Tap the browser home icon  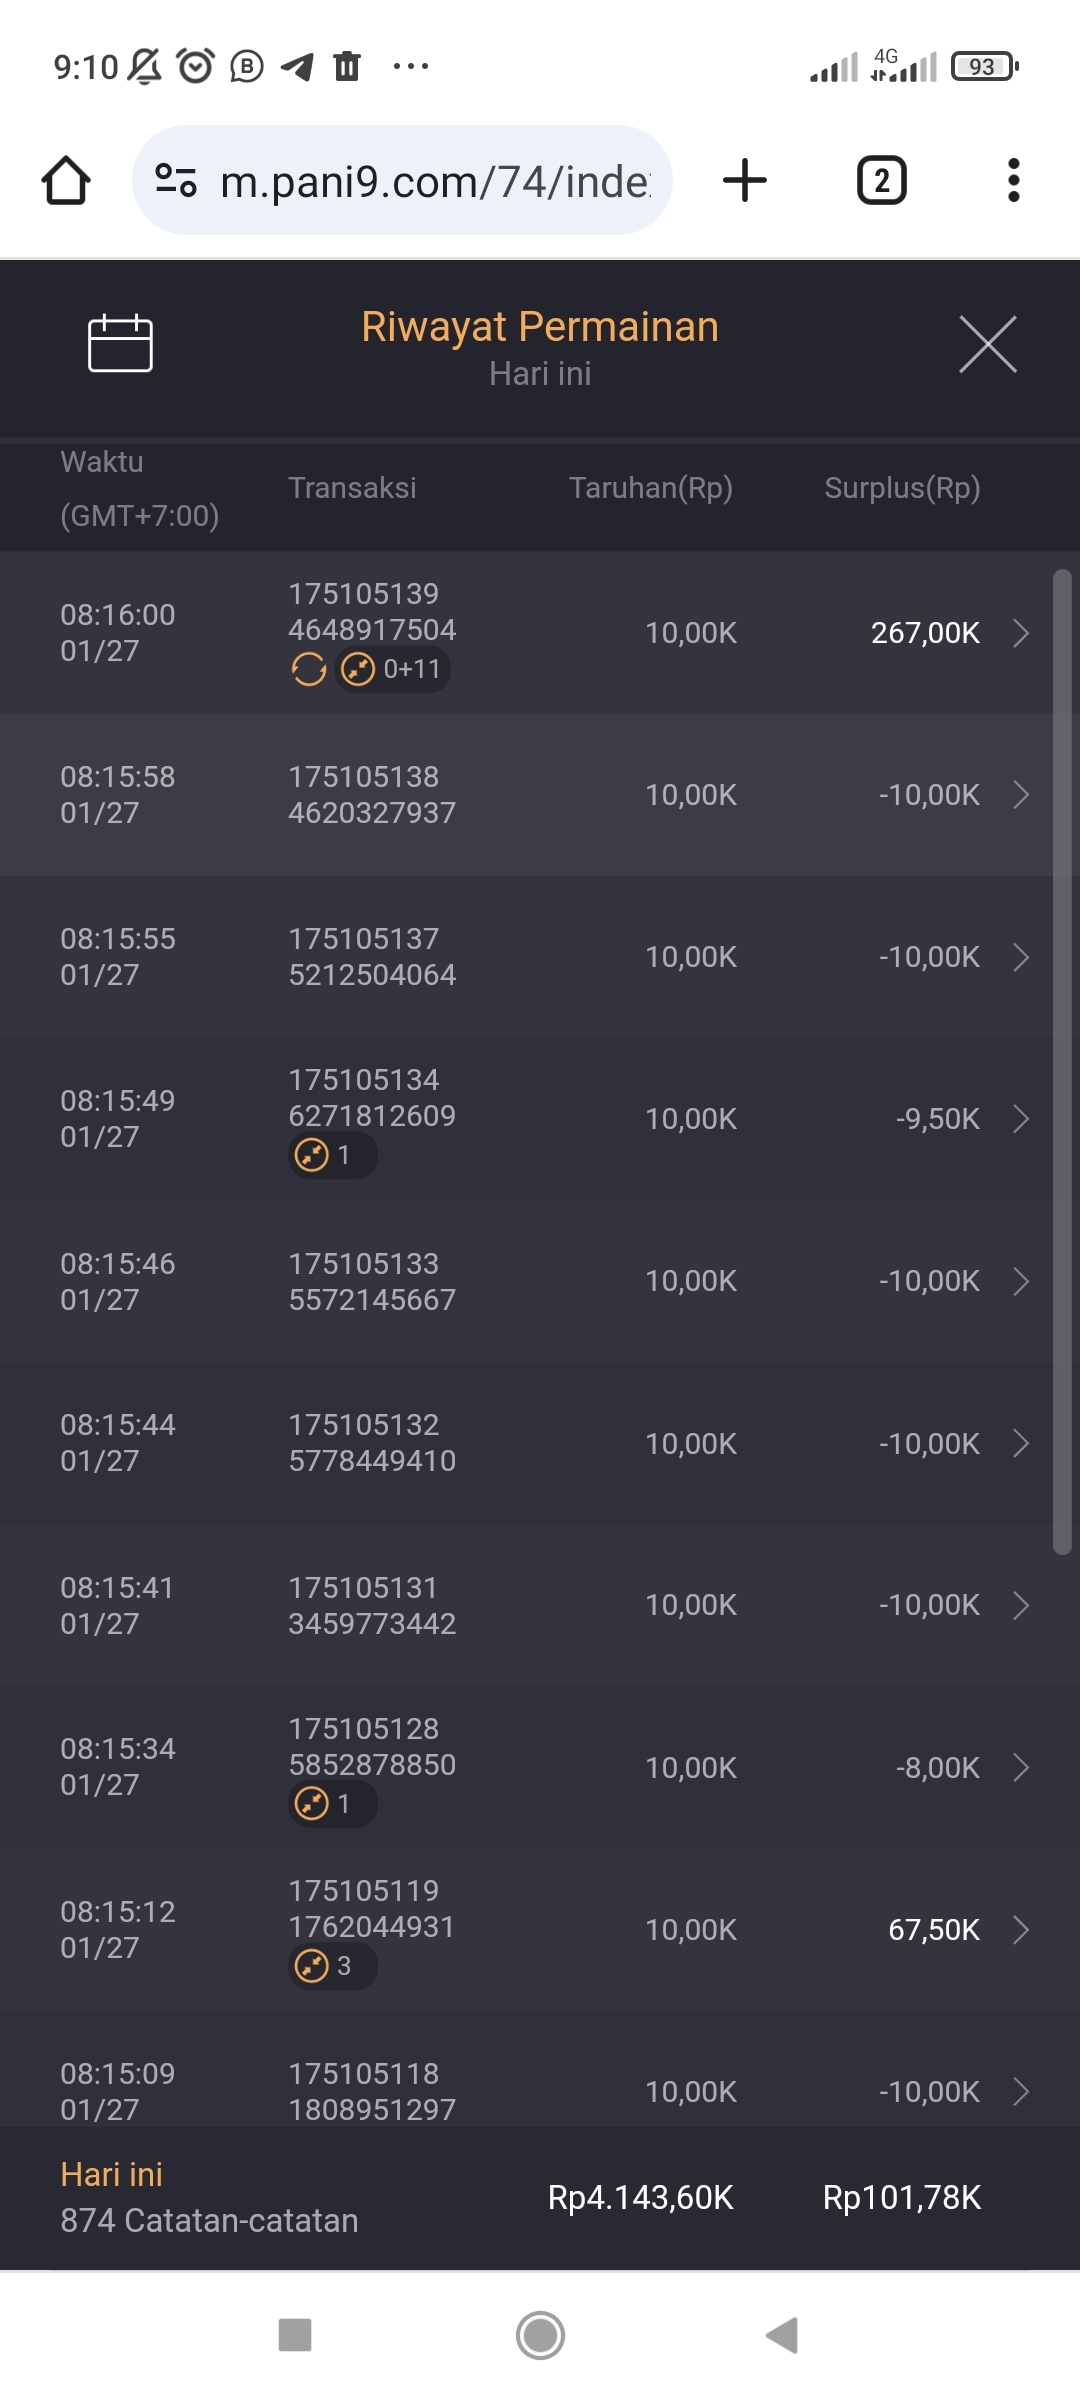[x=66, y=181]
